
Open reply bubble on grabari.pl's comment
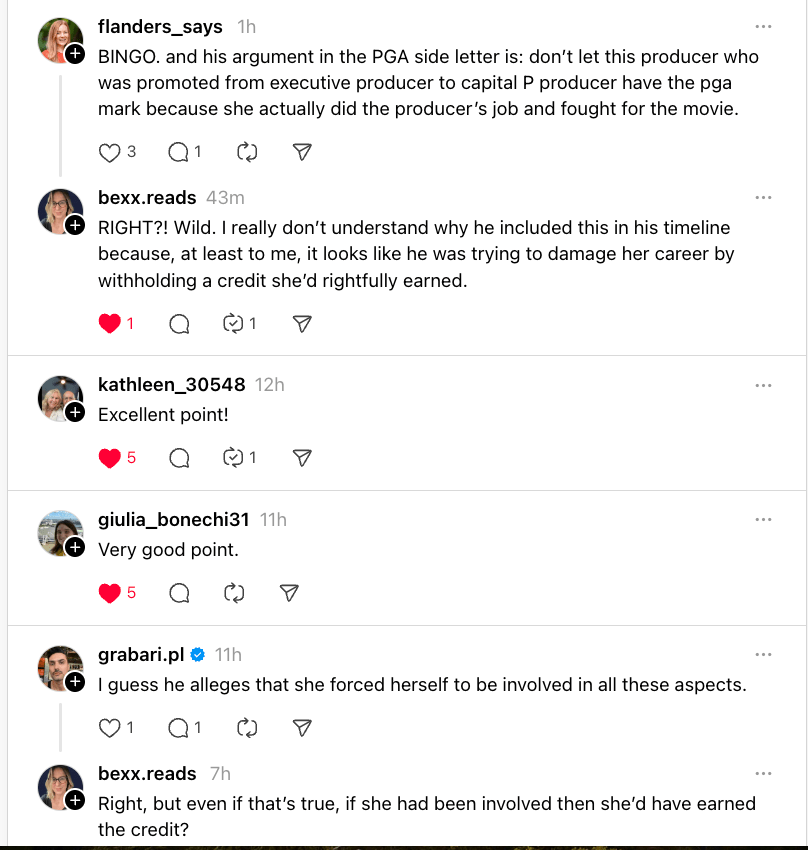(178, 728)
